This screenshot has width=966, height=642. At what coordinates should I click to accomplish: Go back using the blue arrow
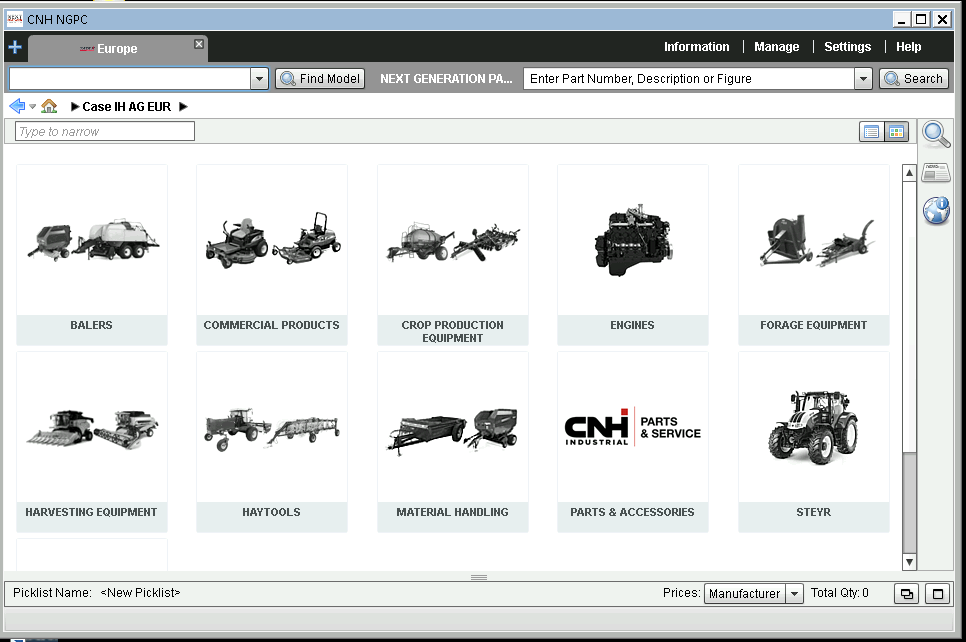click(x=16, y=106)
